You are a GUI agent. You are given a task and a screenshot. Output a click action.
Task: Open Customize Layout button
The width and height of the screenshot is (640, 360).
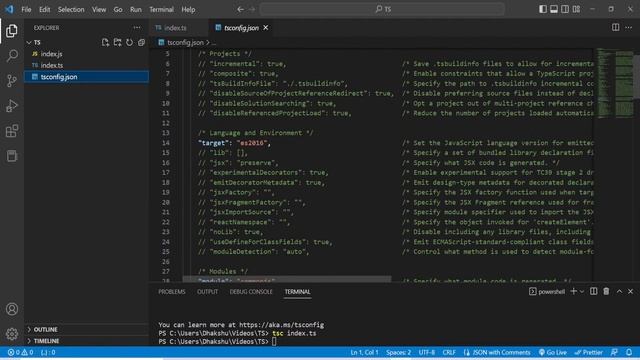[x=576, y=9]
